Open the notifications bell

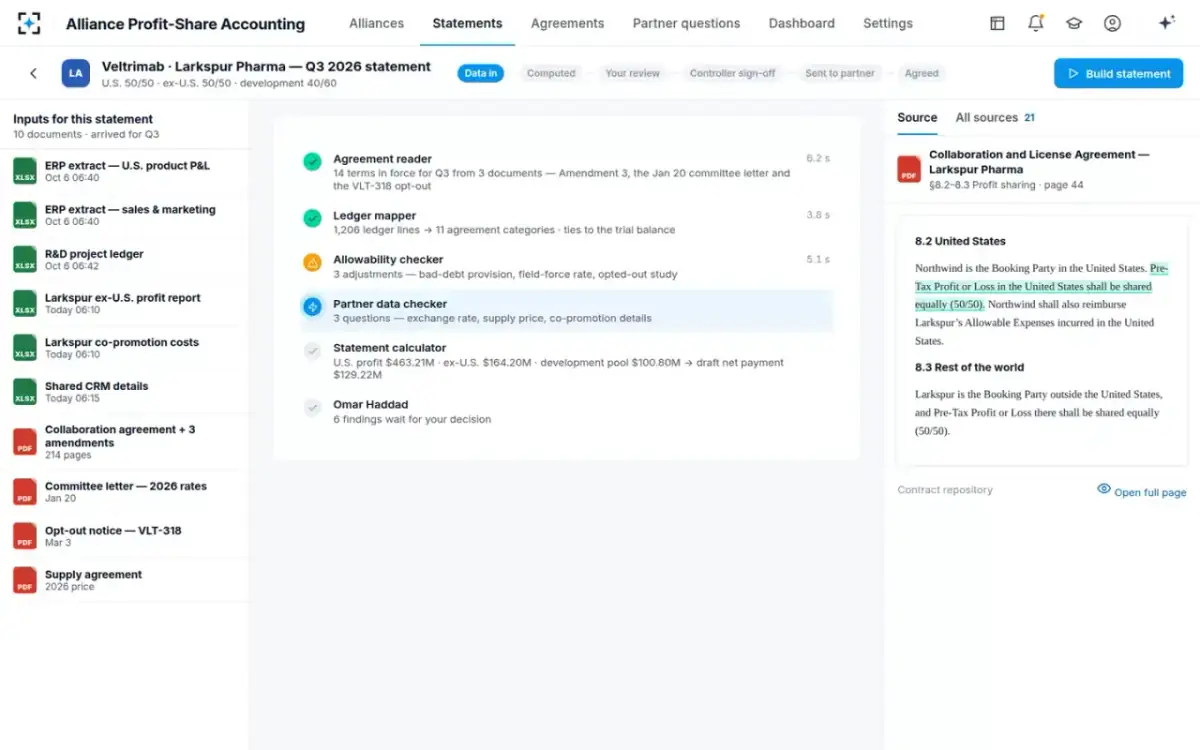1036,23
